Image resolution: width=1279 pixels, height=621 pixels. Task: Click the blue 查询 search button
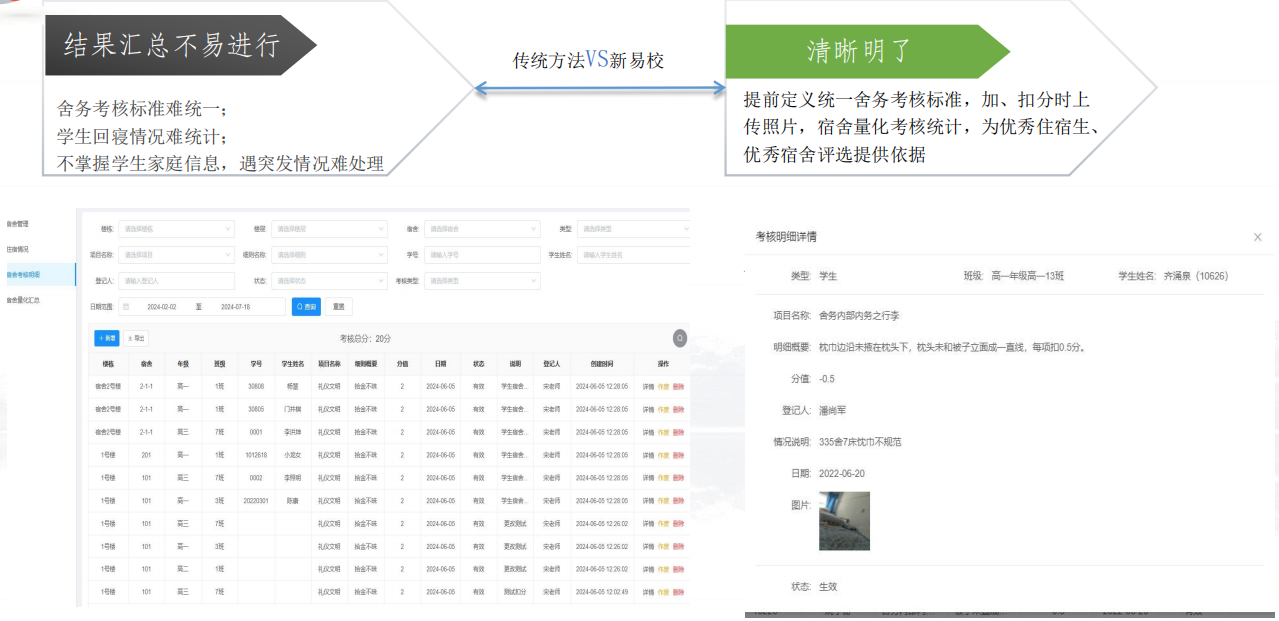306,307
